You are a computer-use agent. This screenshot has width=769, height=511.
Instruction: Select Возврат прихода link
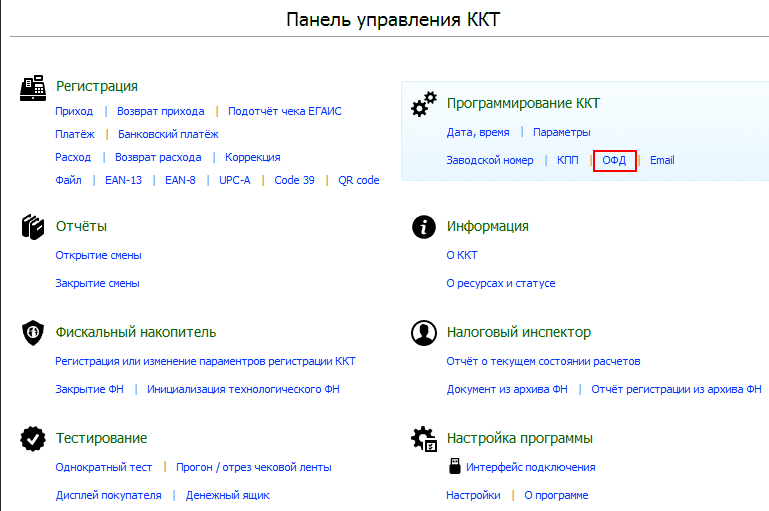point(160,111)
